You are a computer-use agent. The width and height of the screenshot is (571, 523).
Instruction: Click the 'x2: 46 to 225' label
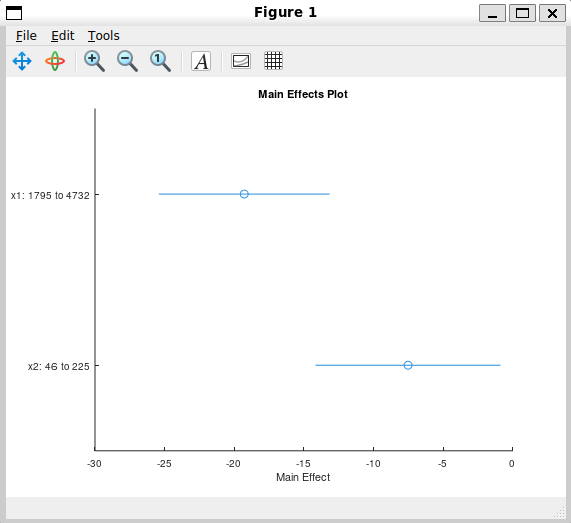click(x=59, y=366)
